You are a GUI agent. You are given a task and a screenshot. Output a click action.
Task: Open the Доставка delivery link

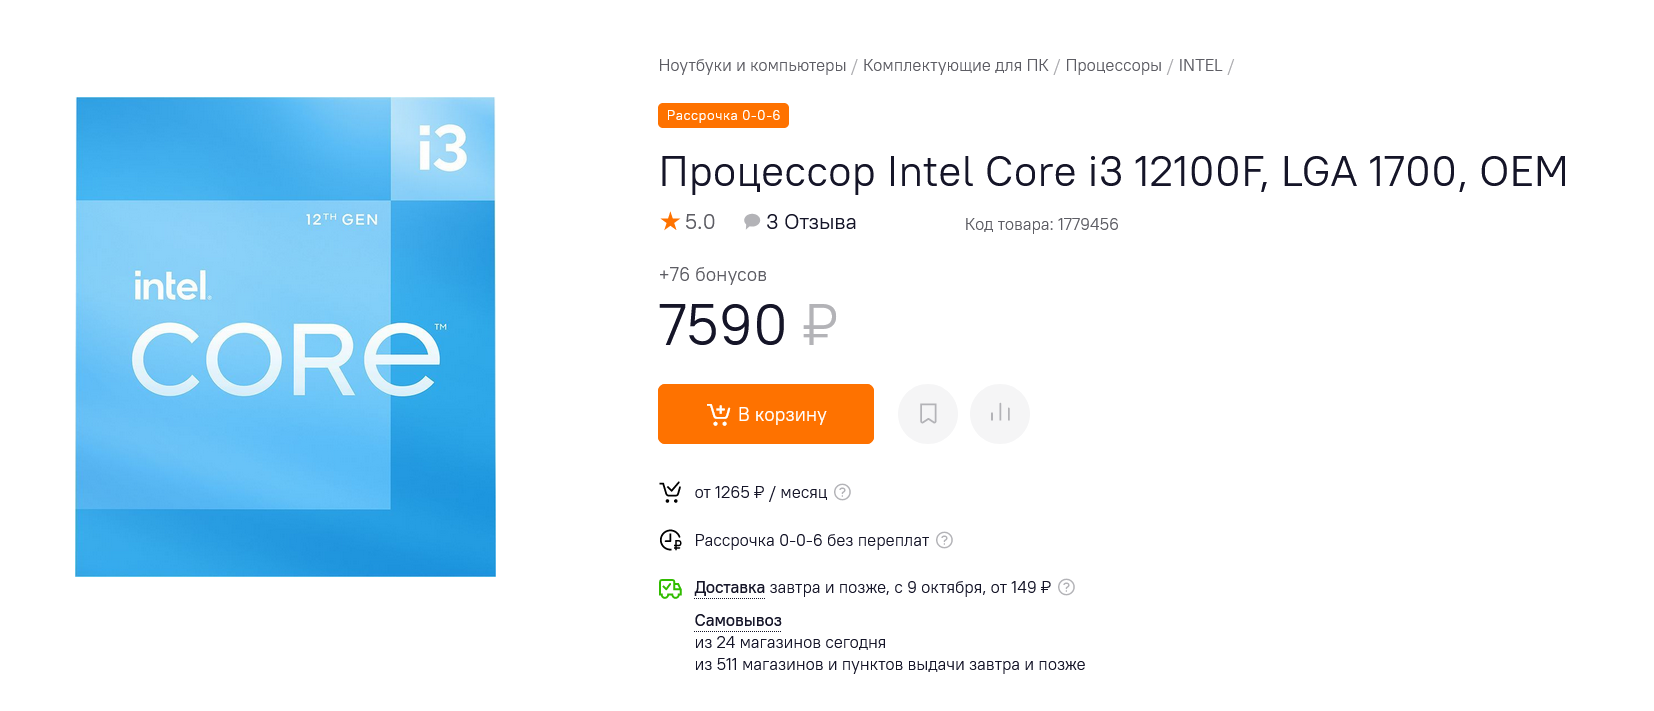(x=729, y=588)
